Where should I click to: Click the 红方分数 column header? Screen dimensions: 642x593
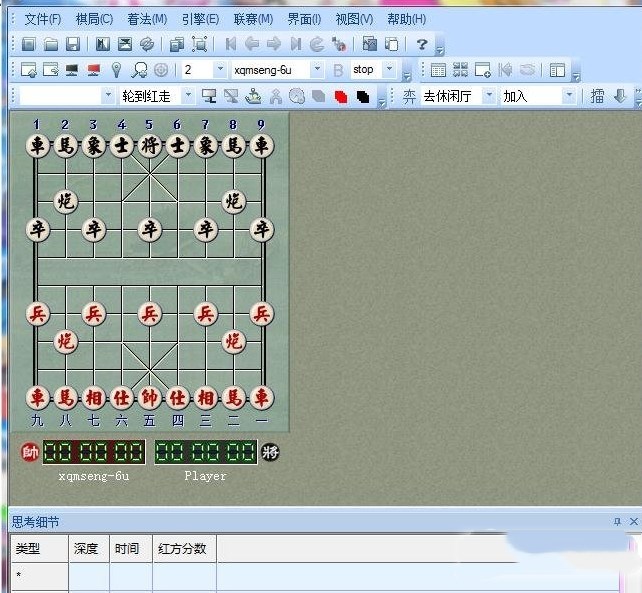pyautogui.click(x=184, y=549)
